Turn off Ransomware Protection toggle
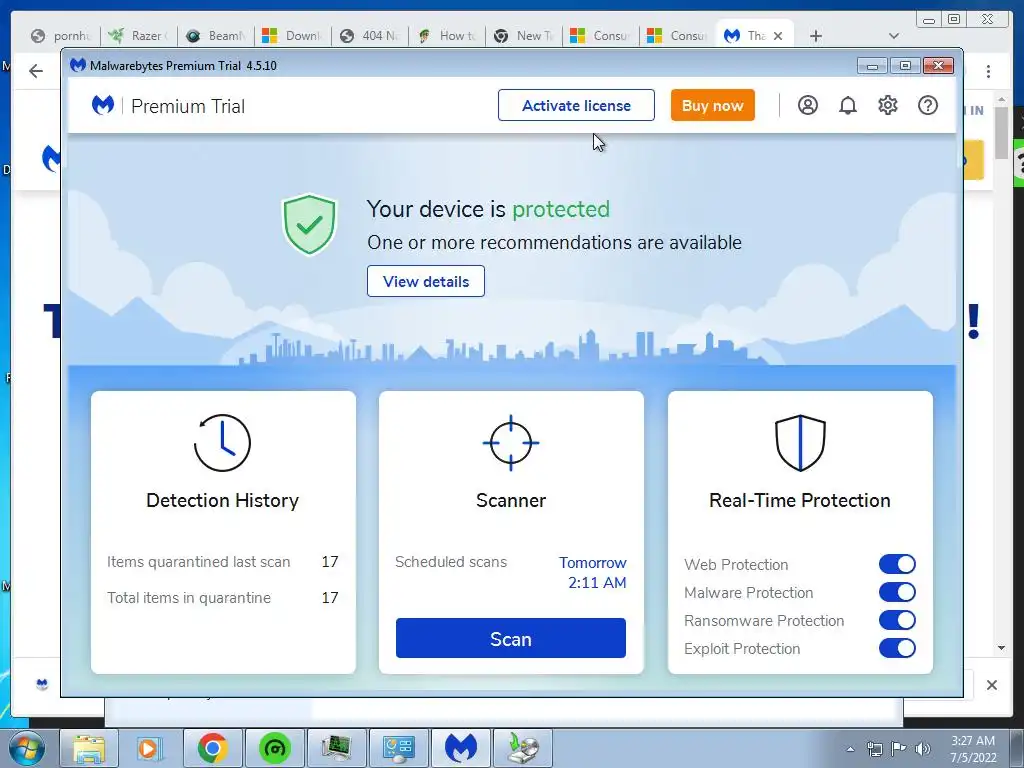 click(897, 620)
